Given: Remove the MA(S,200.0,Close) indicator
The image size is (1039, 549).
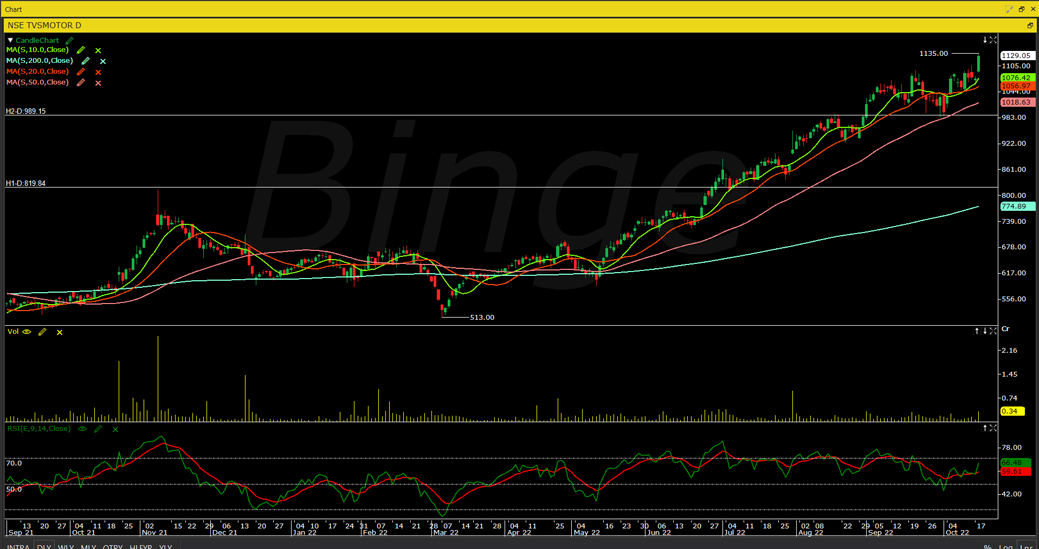Looking at the screenshot, I should [x=103, y=61].
